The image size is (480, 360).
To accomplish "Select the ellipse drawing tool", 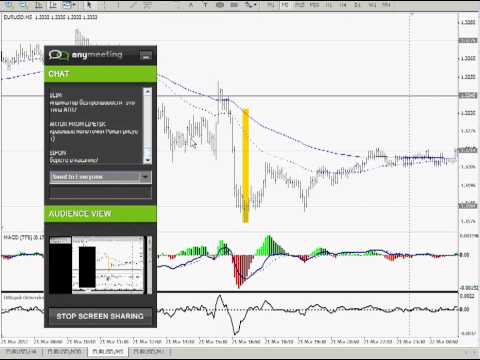I will (220, 5).
